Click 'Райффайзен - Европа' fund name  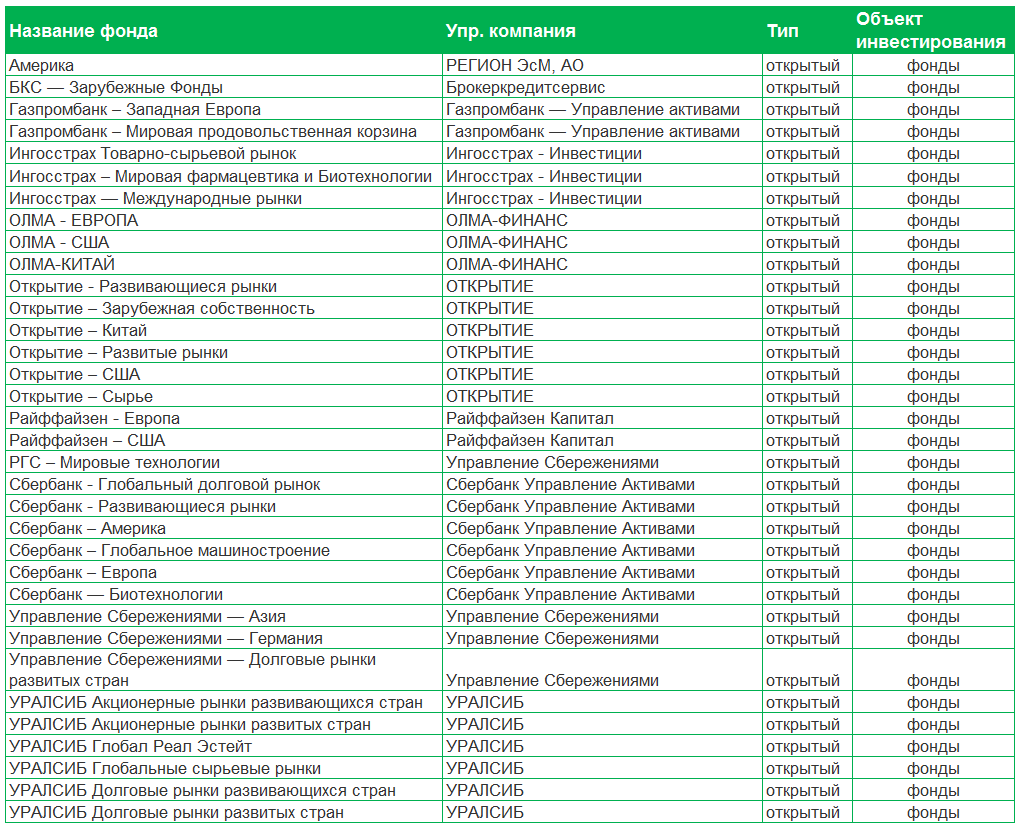pos(94,418)
